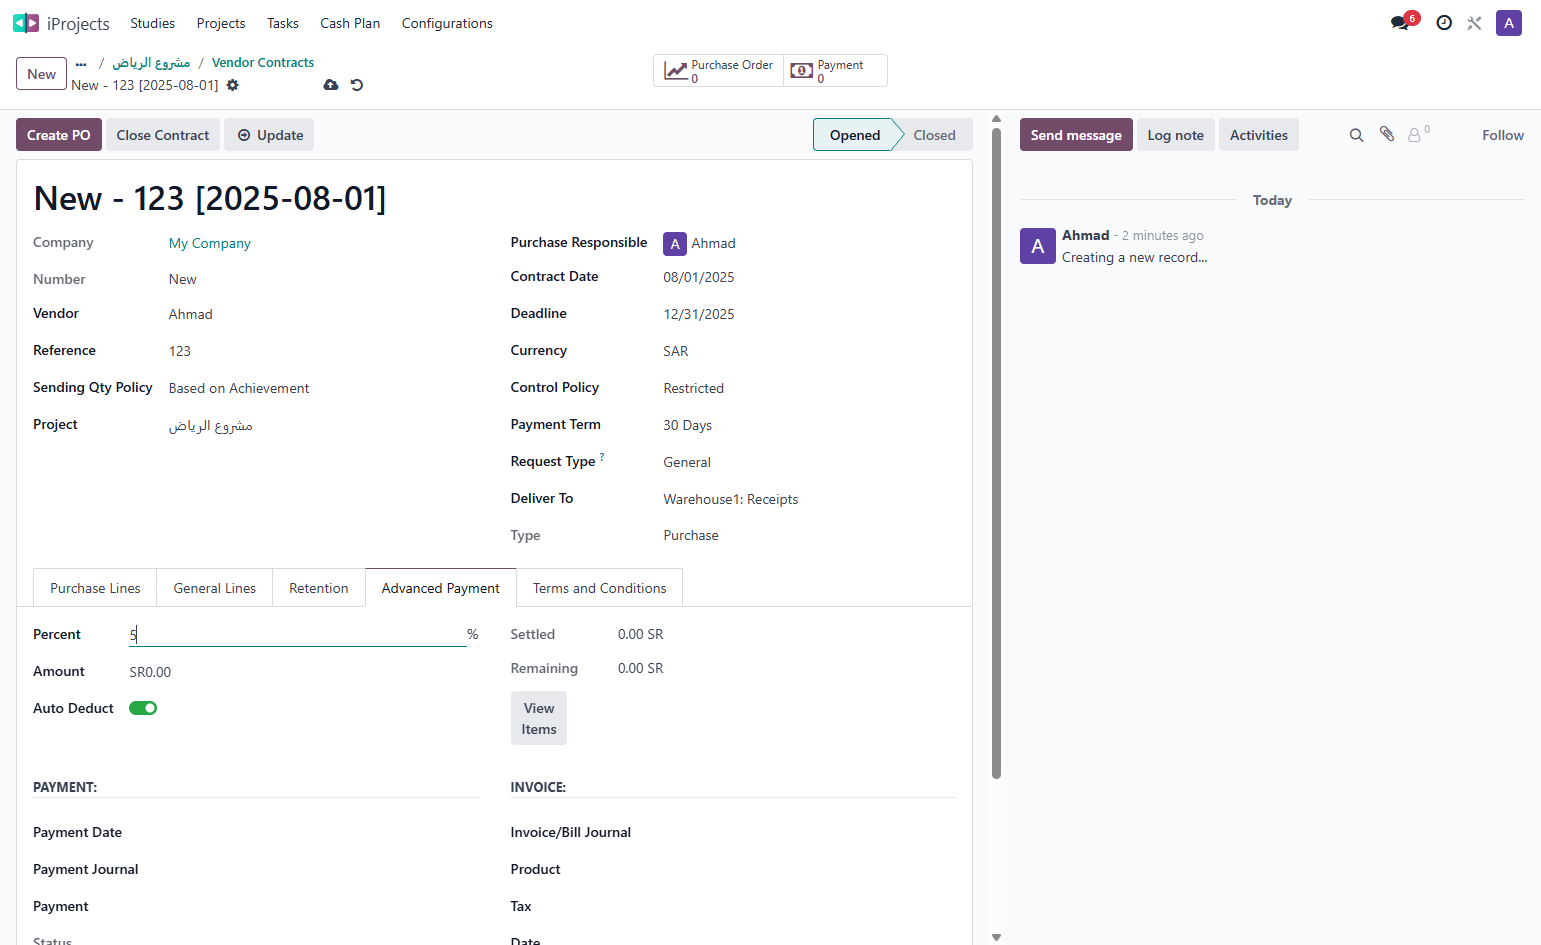Open the debug tools wrench icon
This screenshot has height=945, width=1541.
[x=1475, y=23]
